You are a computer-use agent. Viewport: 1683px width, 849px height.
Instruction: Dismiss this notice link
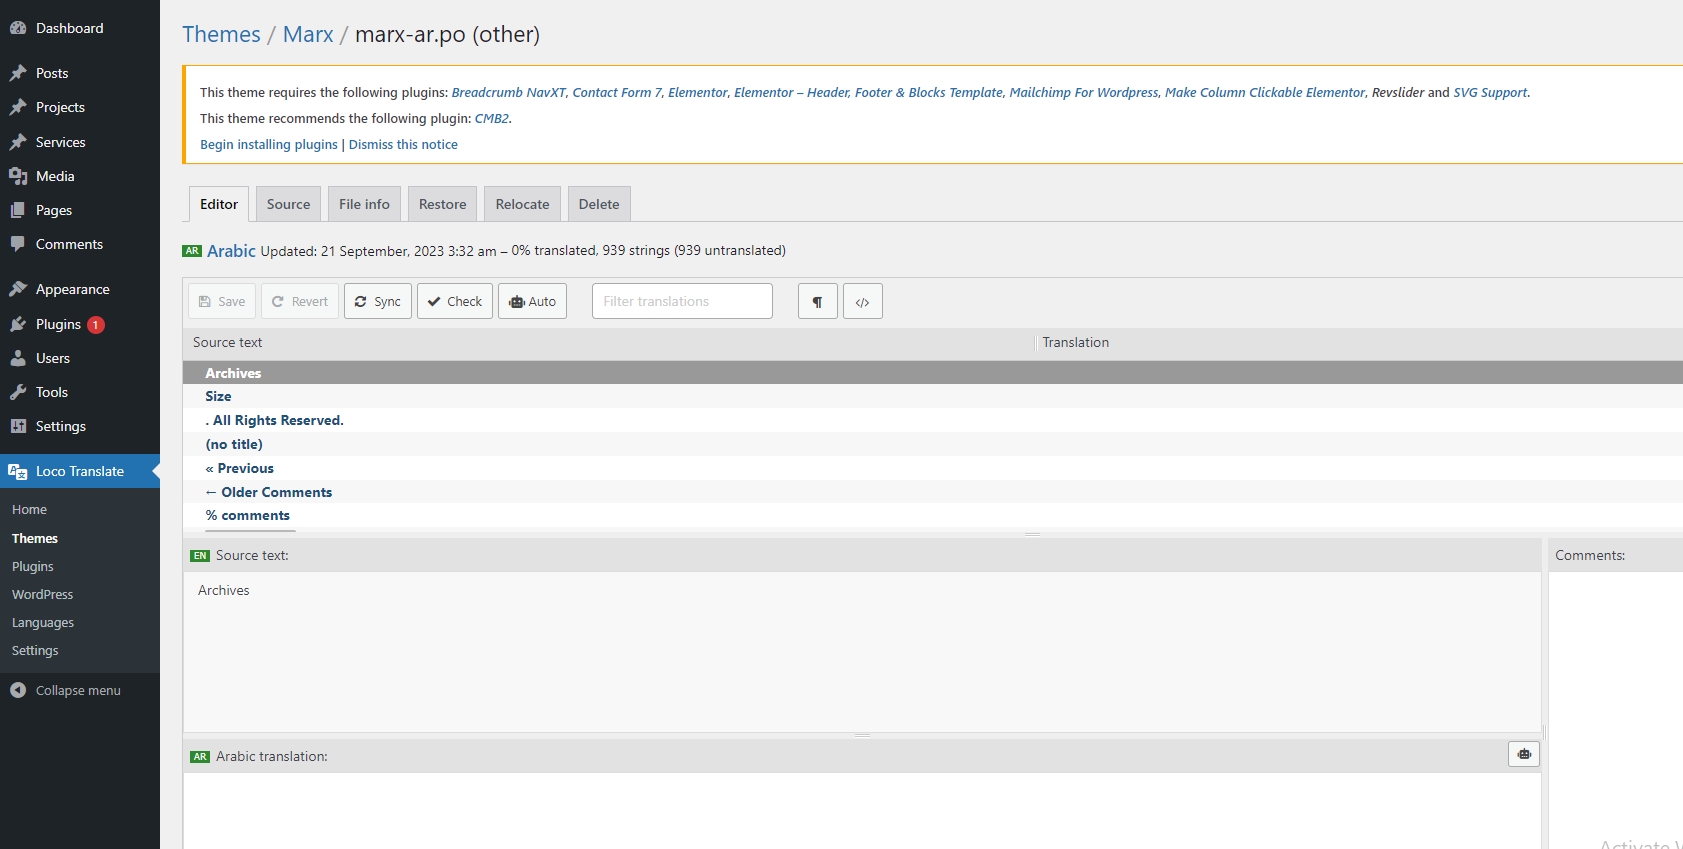coord(403,145)
